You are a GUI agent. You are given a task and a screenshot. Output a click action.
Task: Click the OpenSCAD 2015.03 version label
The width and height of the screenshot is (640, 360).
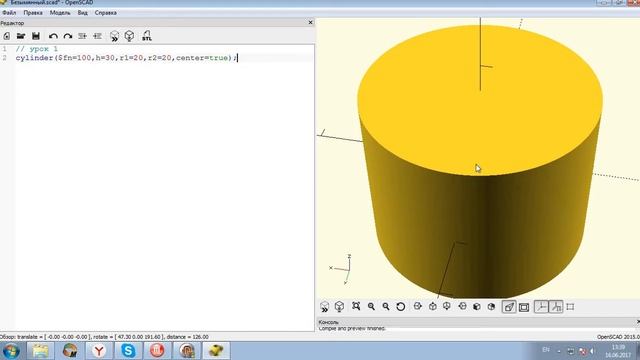618,337
